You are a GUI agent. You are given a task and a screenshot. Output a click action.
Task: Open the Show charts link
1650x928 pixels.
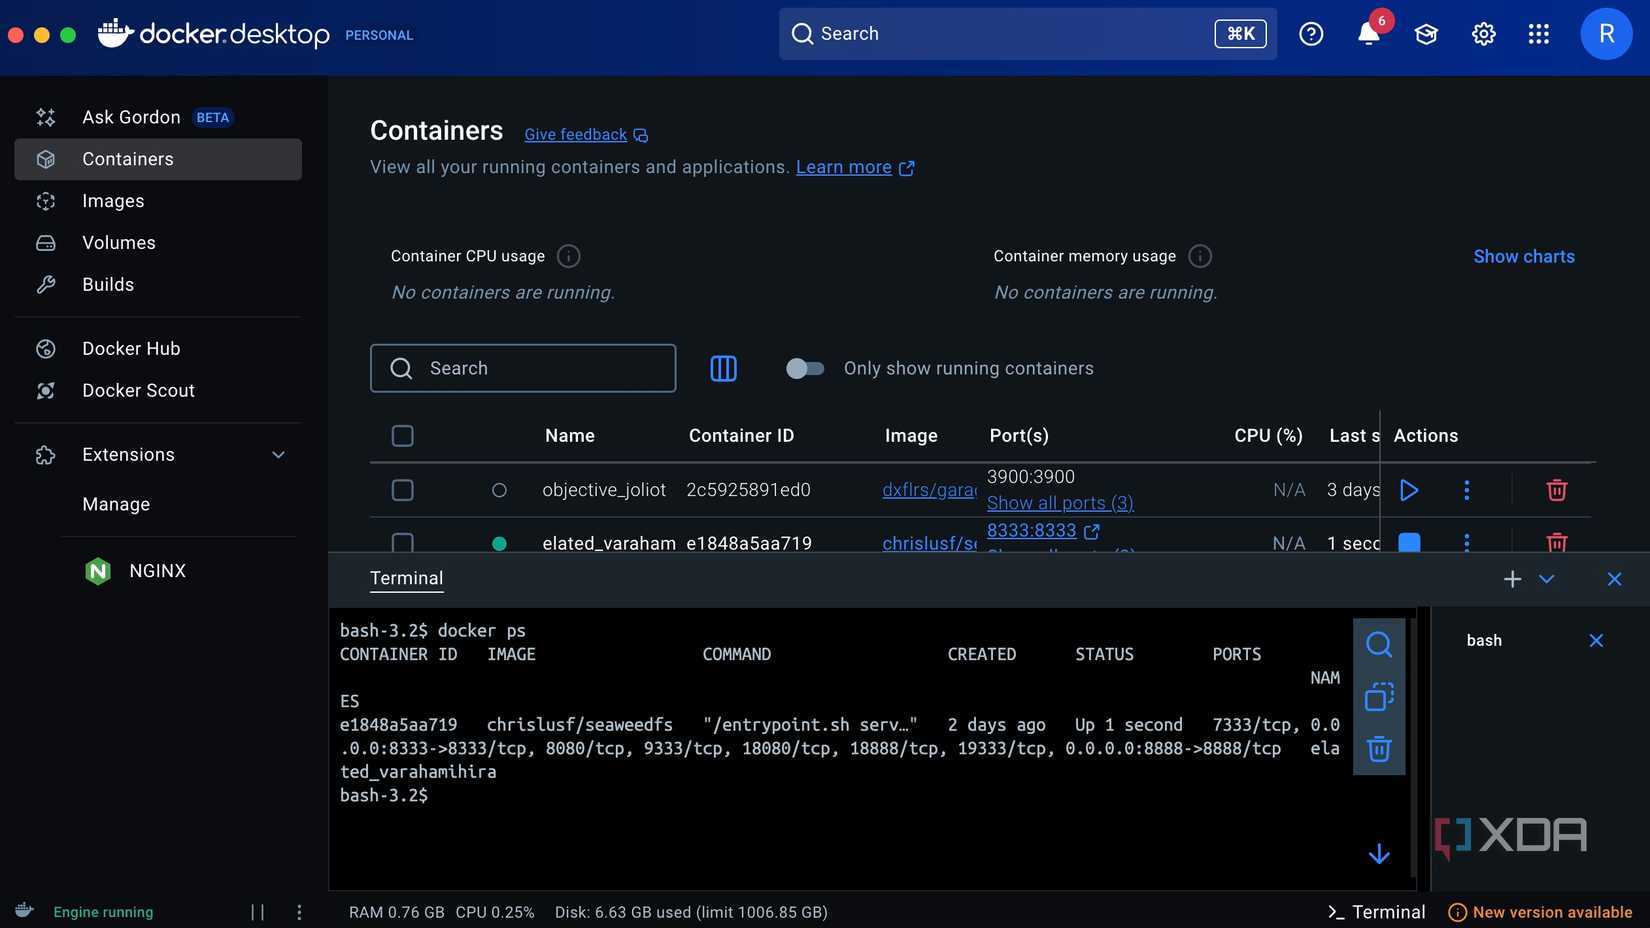tap(1523, 256)
